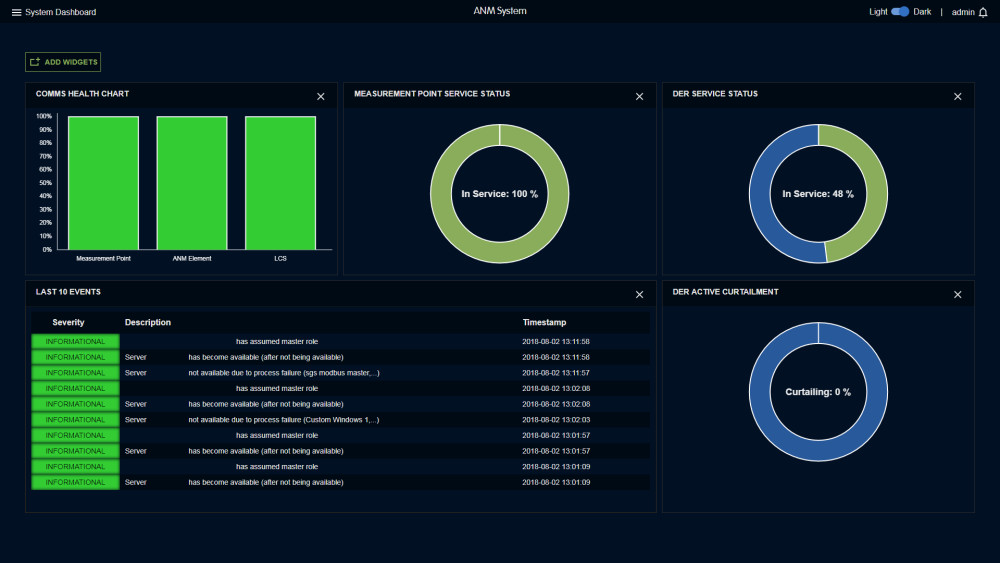The image size is (1000, 563).
Task: Select the event timestamped 13:11:57
Action: click(x=341, y=373)
